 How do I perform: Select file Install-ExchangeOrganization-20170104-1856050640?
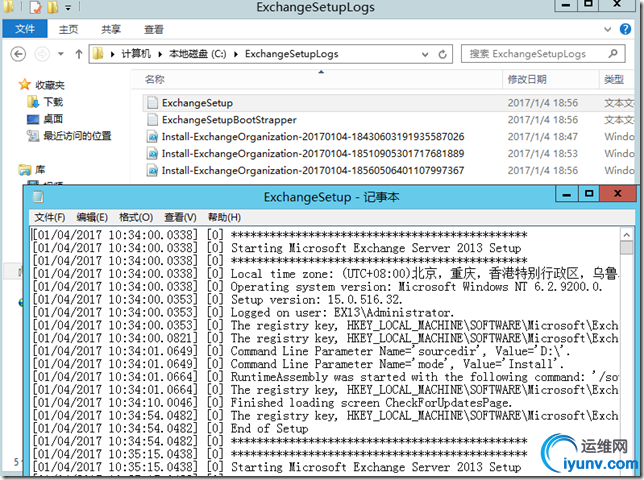(313, 170)
